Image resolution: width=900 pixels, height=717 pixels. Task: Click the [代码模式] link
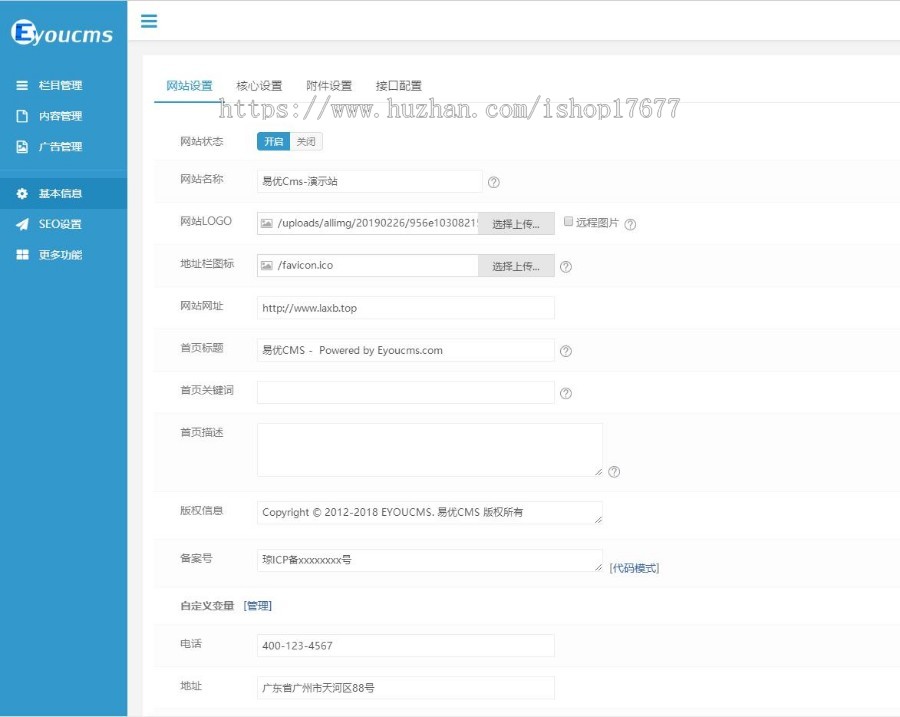(x=634, y=568)
